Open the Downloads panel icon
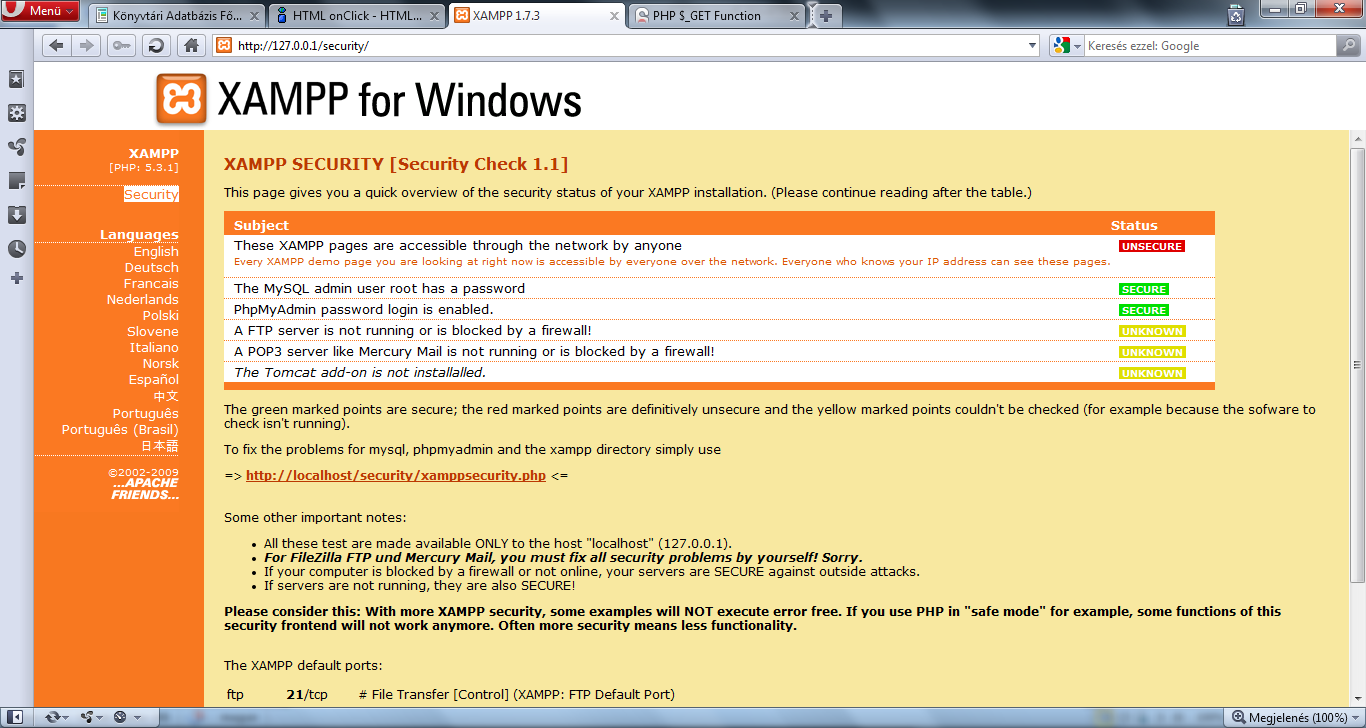Image resolution: width=1366 pixels, height=728 pixels. click(x=16, y=215)
